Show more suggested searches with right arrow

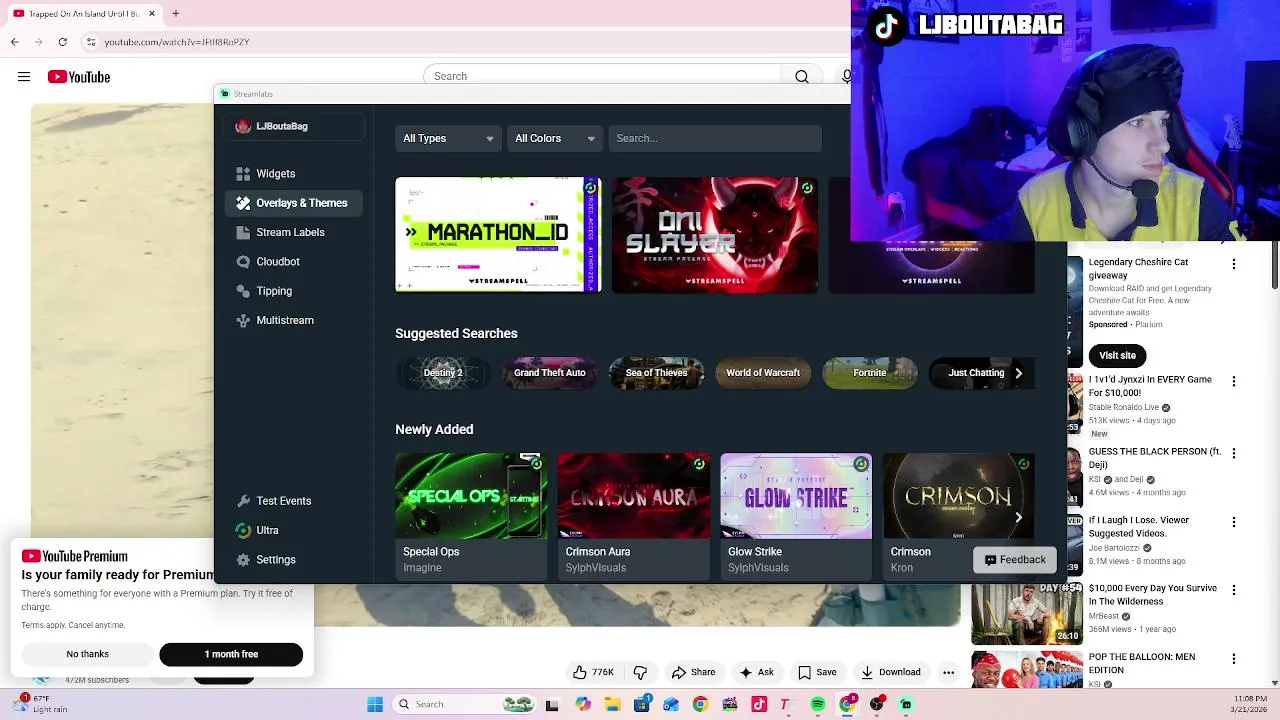(x=1018, y=373)
